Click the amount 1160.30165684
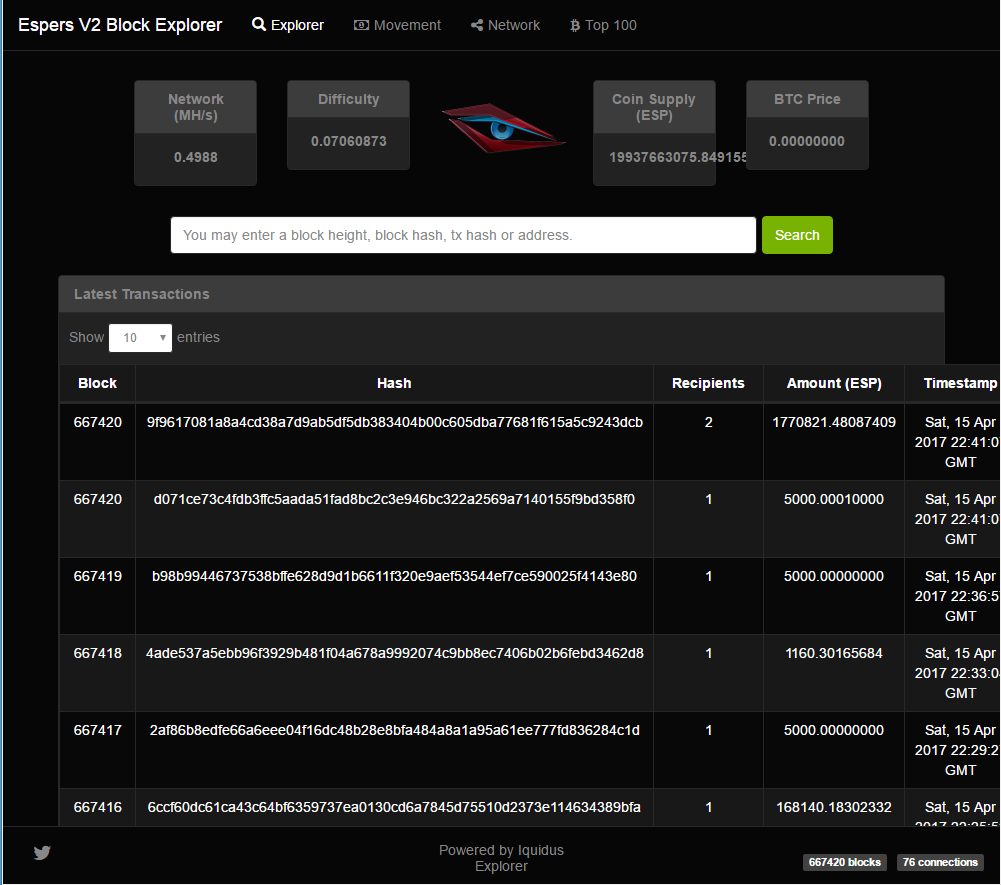The height and width of the screenshot is (885, 1001). (834, 653)
